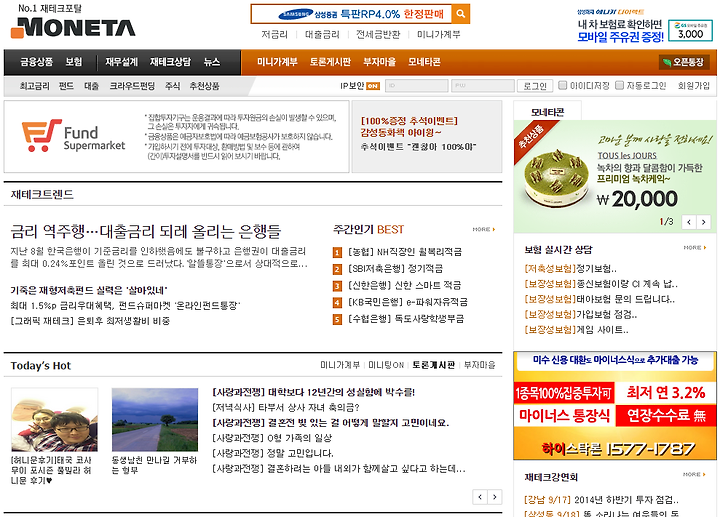720x517 pixels.
Task: Click MORE next to 주간인기 BEST
Action: pyautogui.click(x=484, y=229)
